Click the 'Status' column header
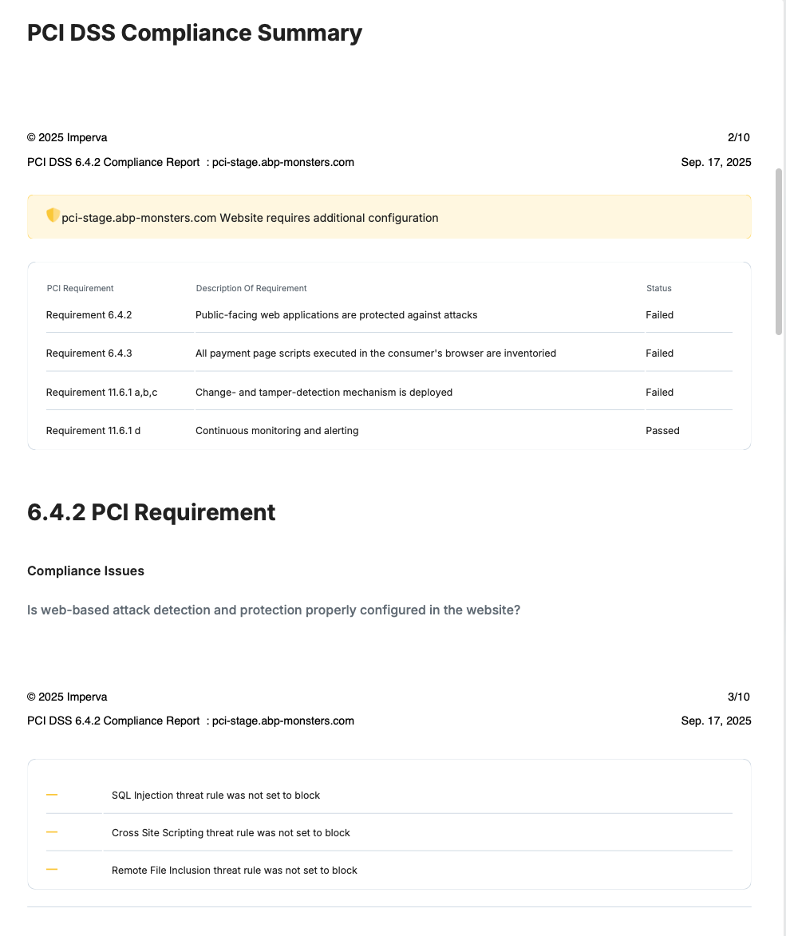The image size is (786, 936). (659, 288)
